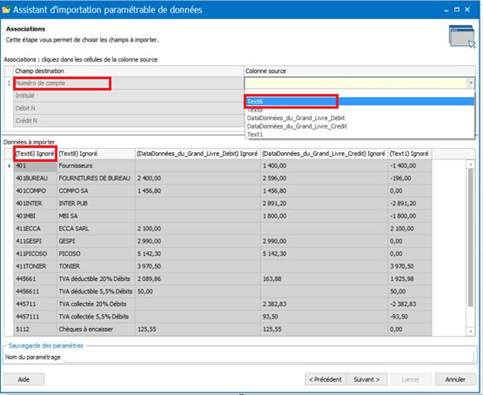Select the 445661 account cell
The width and height of the screenshot is (483, 395).
click(35, 279)
